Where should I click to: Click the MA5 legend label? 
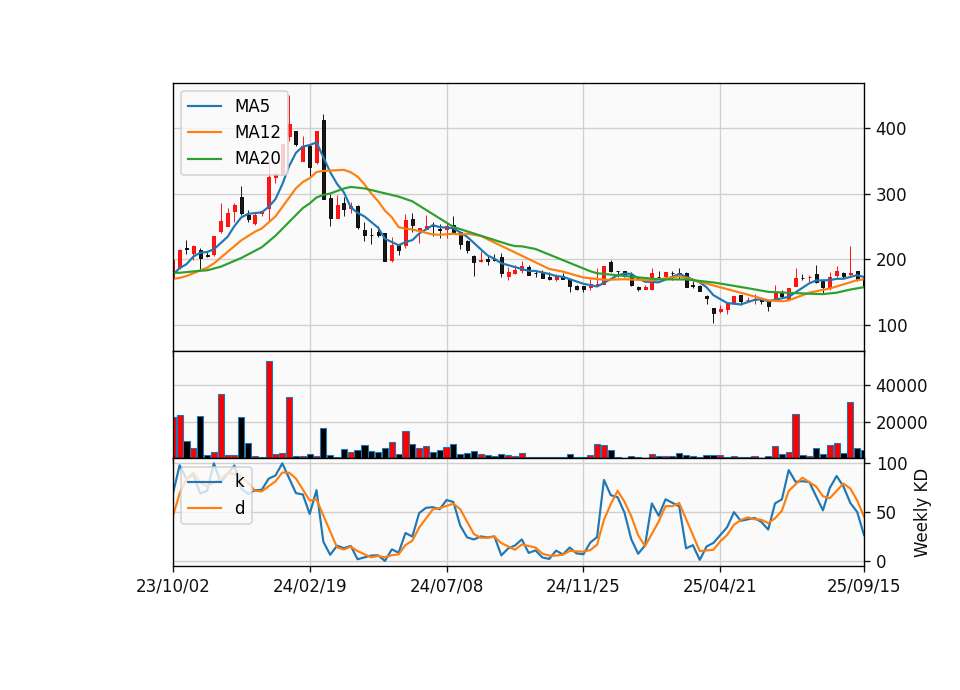pyautogui.click(x=252, y=106)
